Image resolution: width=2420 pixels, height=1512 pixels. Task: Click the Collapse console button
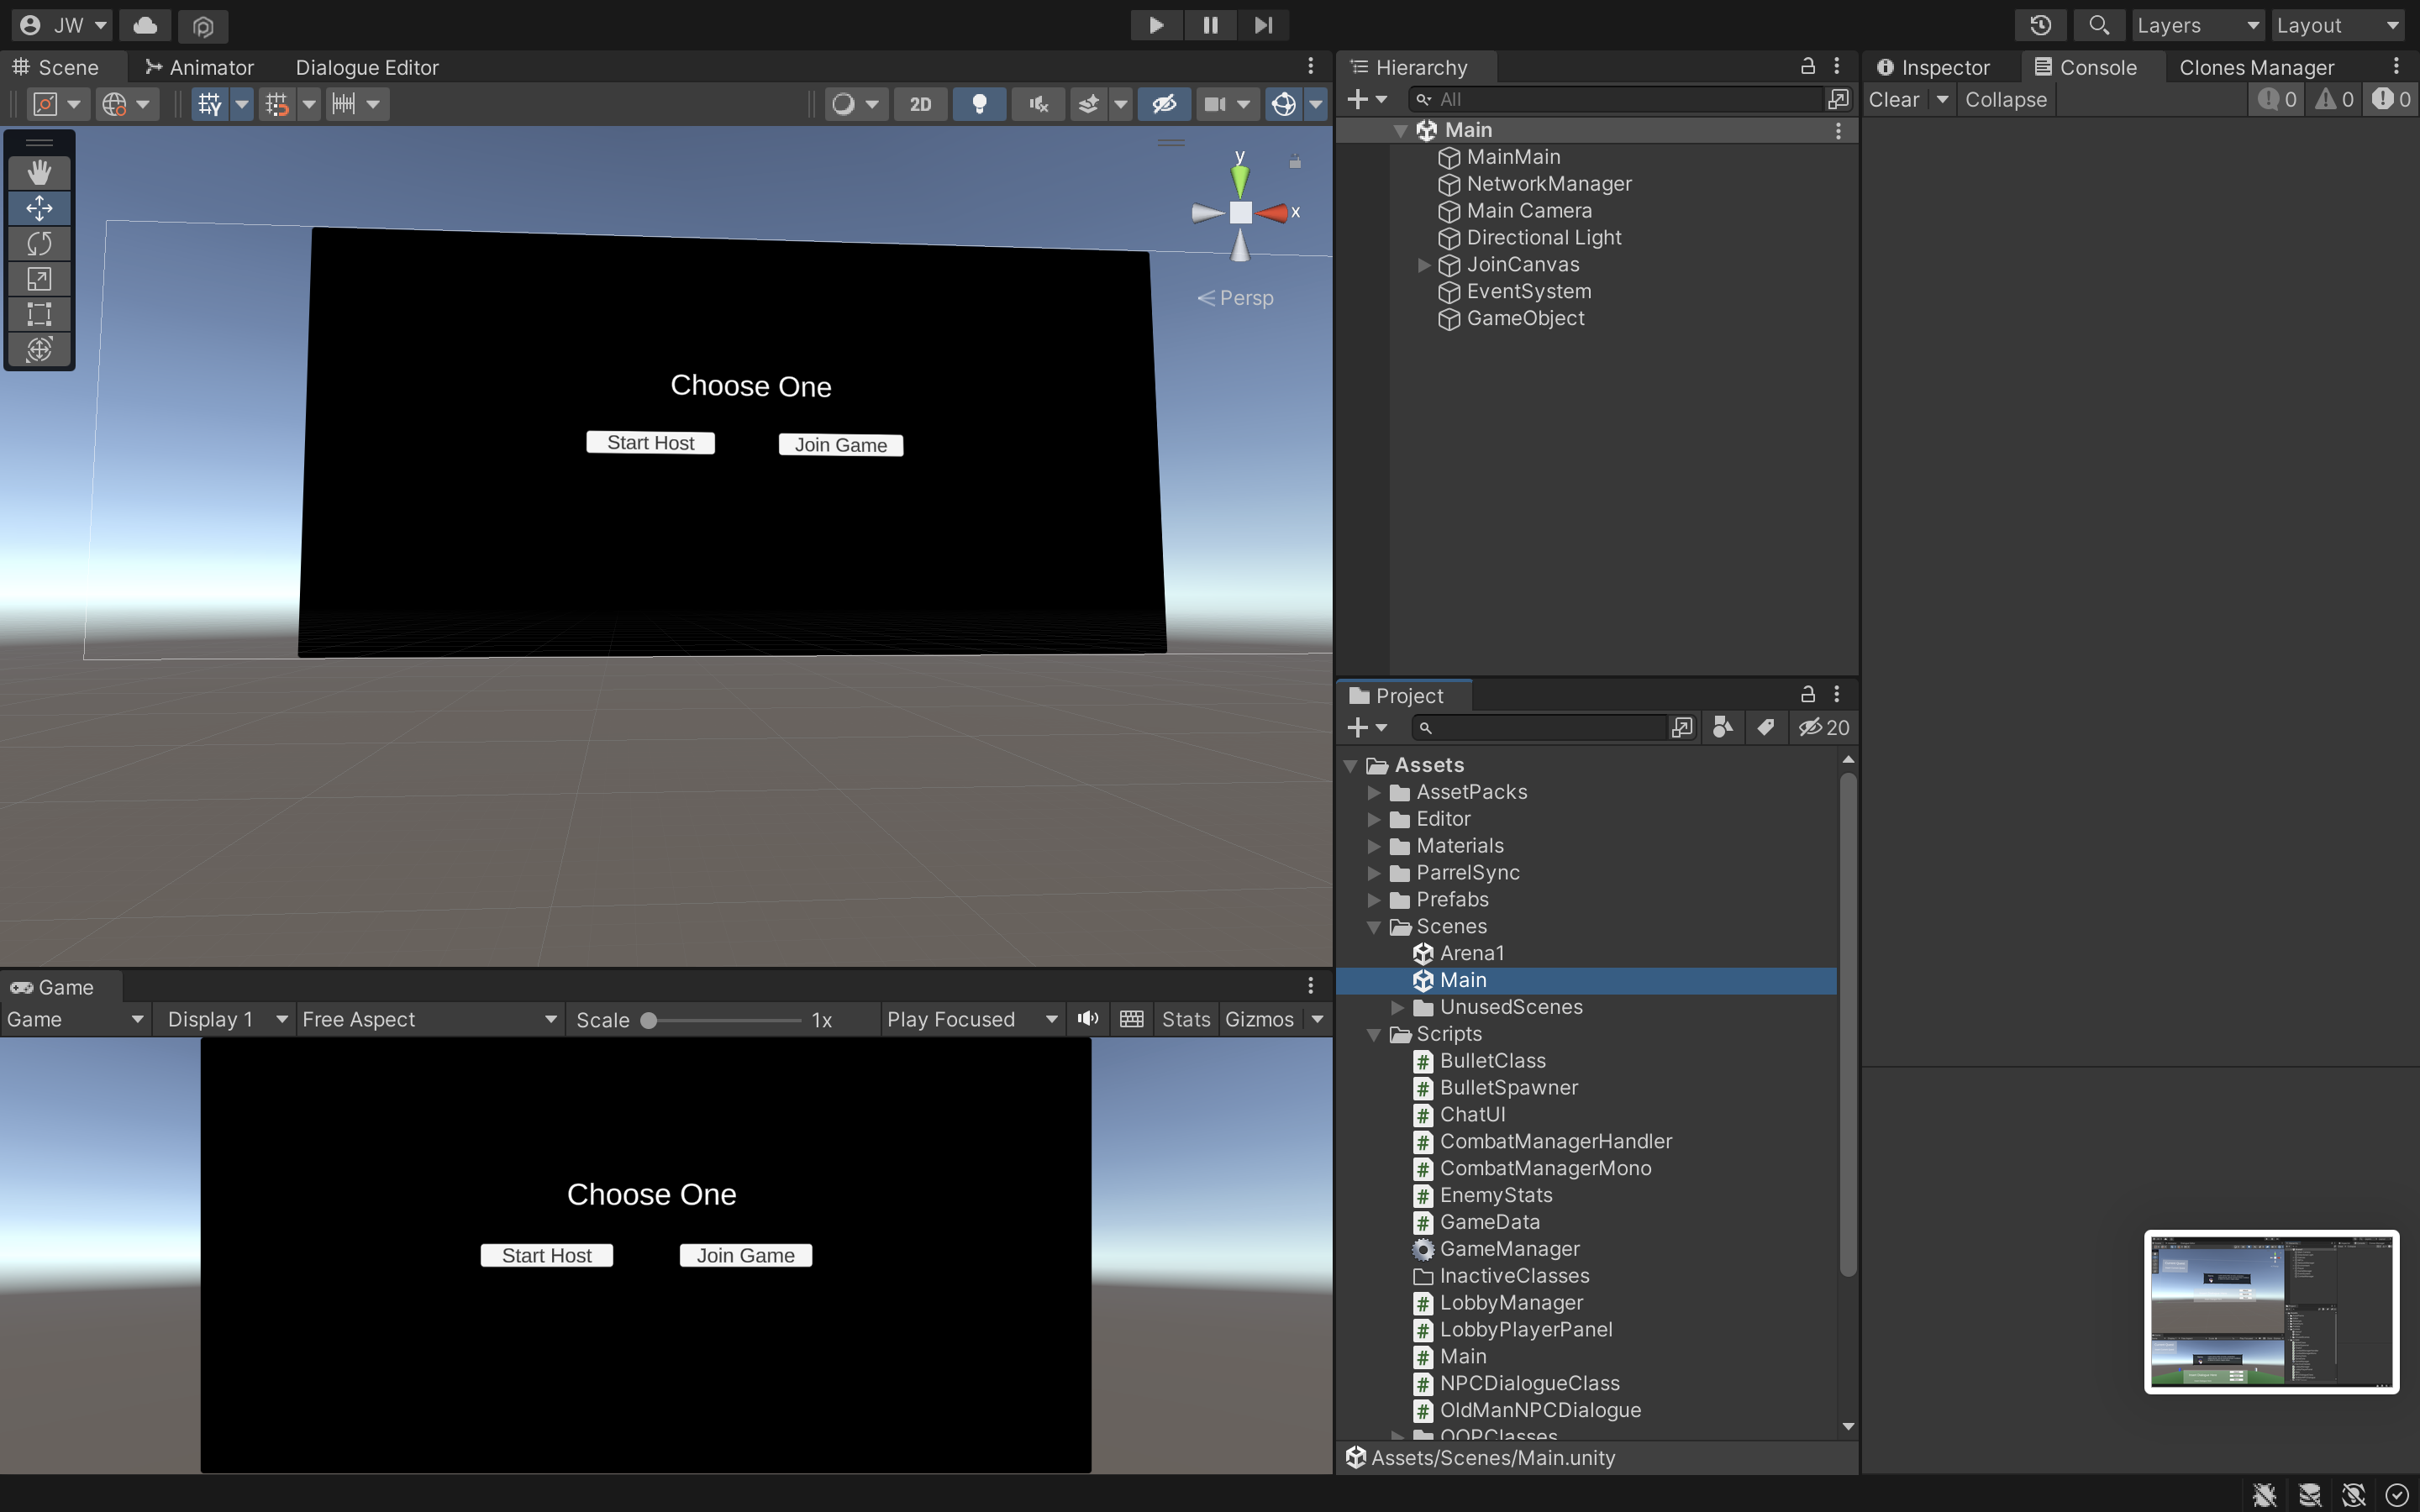pyautogui.click(x=2005, y=99)
